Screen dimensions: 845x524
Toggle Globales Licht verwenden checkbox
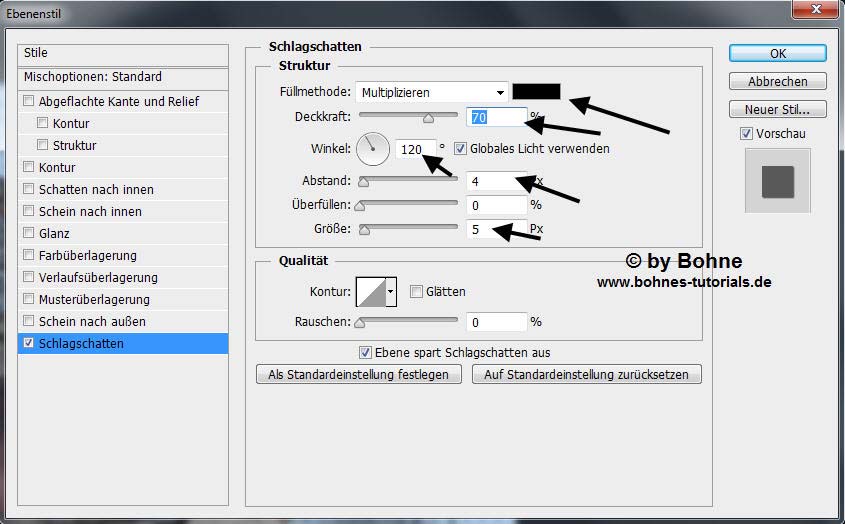coord(460,148)
